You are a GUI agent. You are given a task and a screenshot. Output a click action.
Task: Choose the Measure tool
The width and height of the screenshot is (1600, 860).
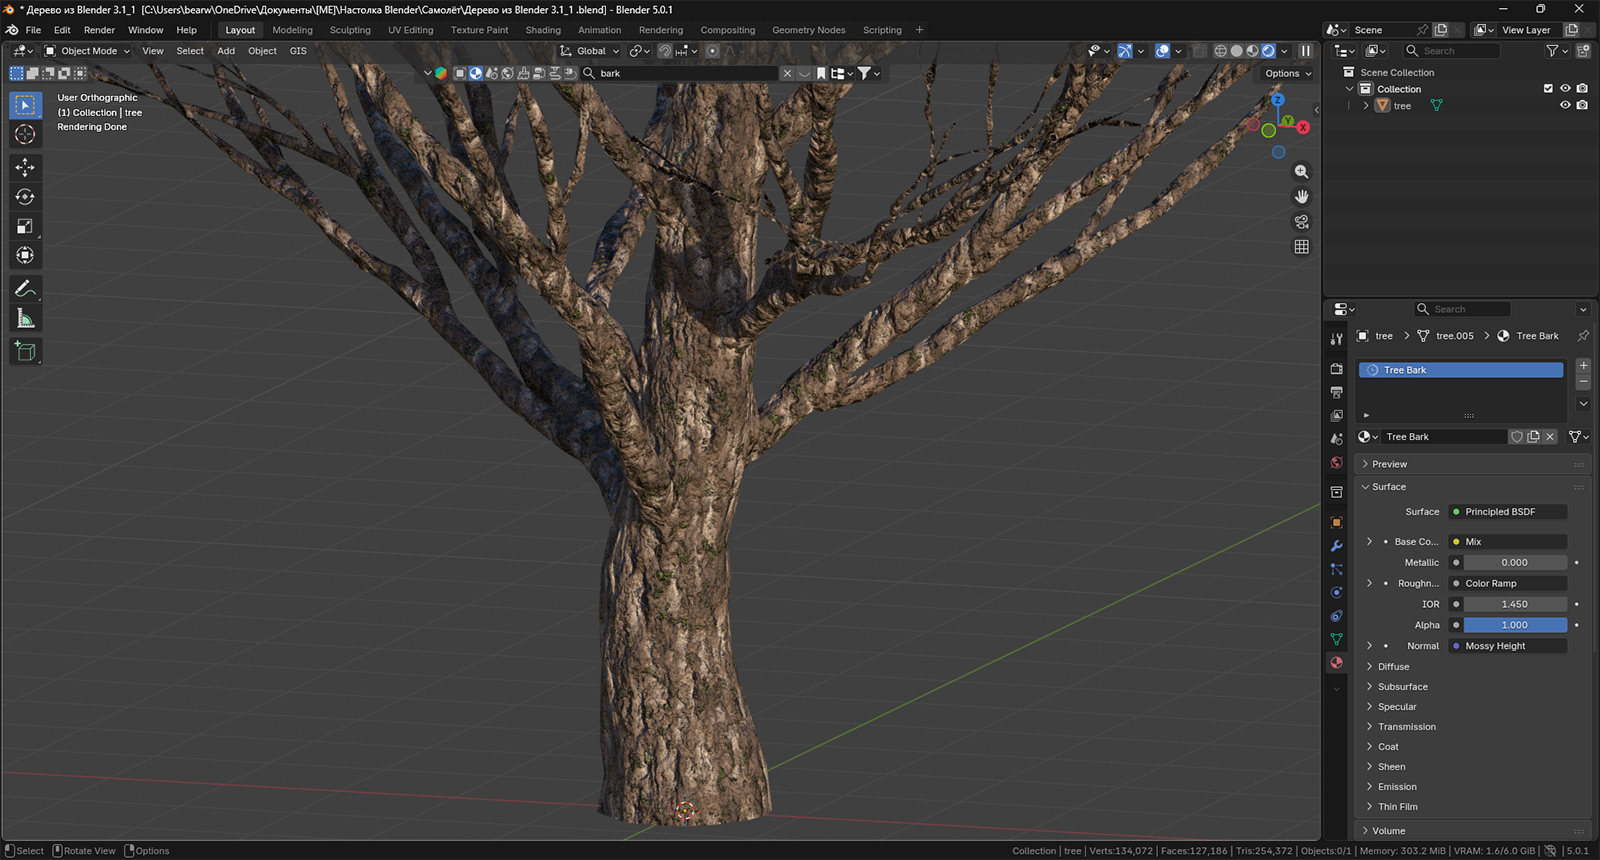pos(25,319)
